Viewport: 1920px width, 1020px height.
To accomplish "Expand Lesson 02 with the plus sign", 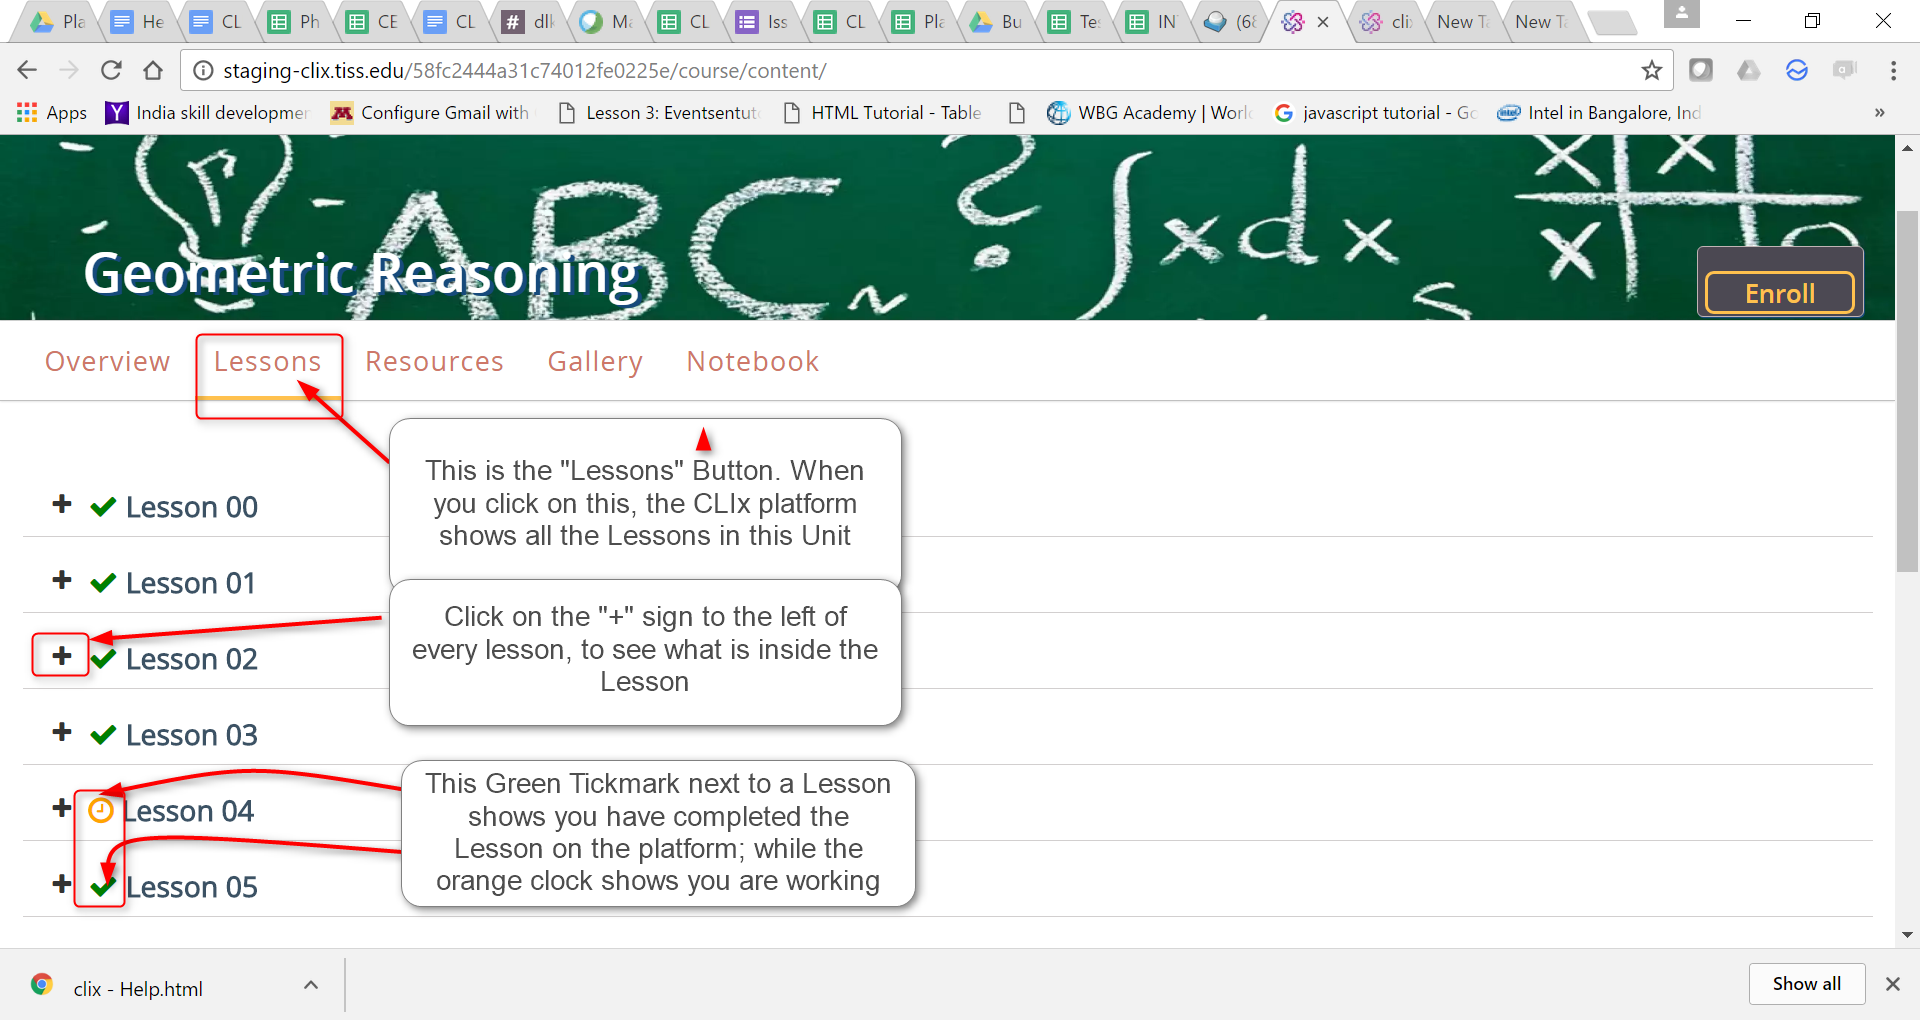I will [62, 656].
